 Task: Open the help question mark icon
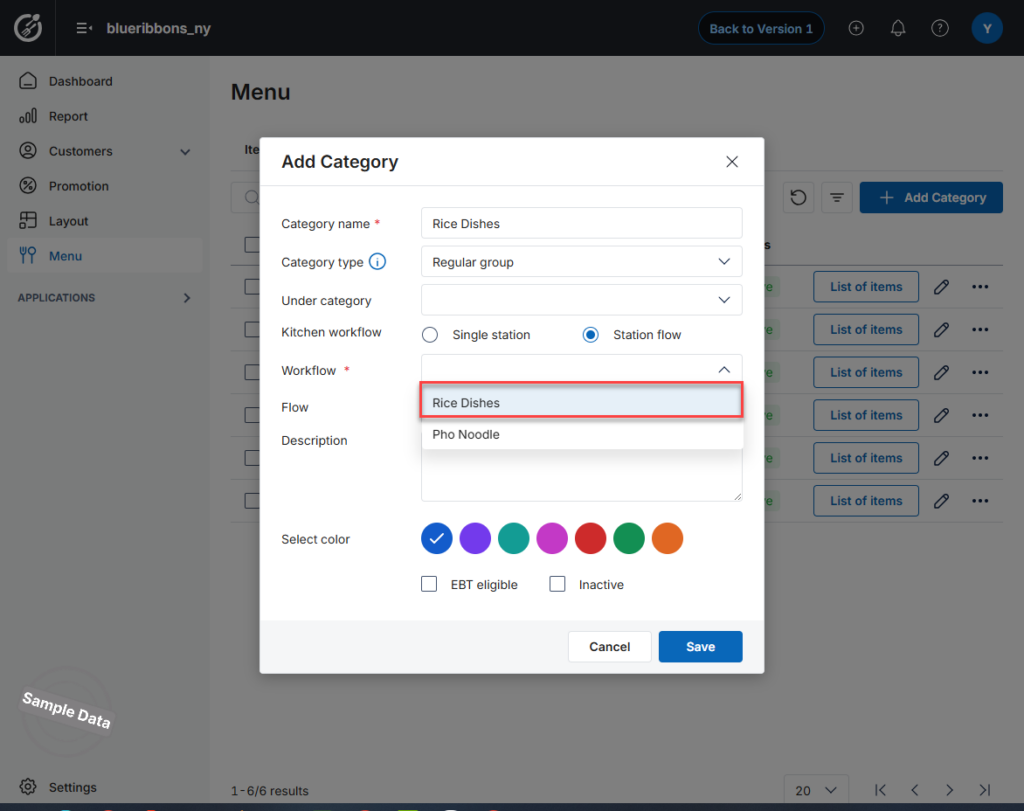tap(940, 28)
